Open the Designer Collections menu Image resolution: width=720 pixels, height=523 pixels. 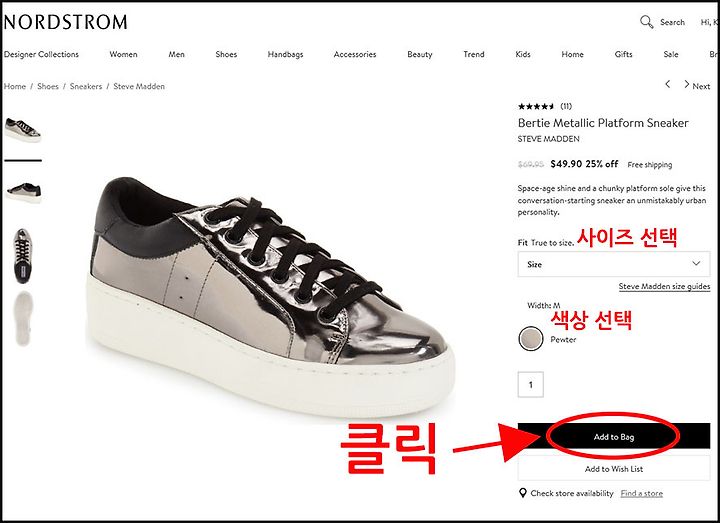click(x=41, y=54)
